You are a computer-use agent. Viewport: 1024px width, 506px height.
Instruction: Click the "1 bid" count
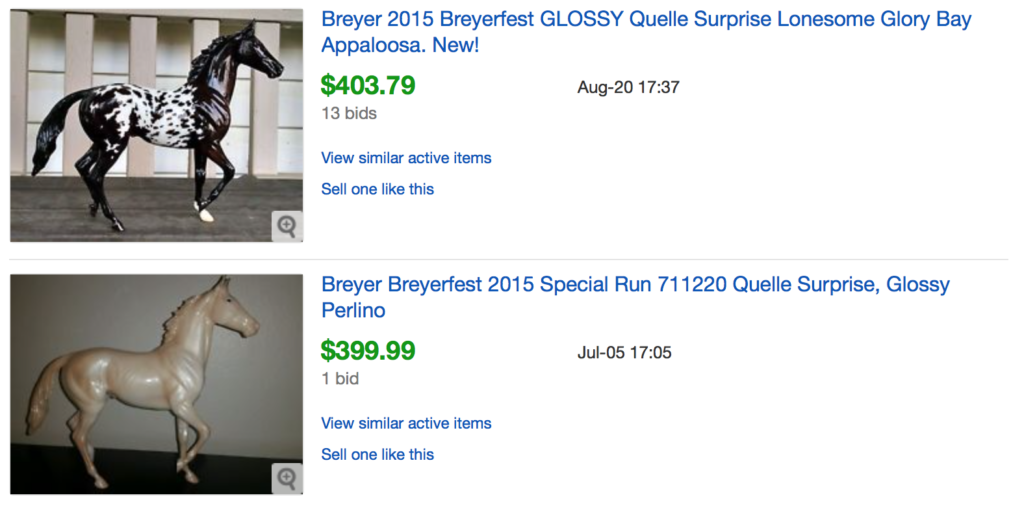tap(340, 379)
